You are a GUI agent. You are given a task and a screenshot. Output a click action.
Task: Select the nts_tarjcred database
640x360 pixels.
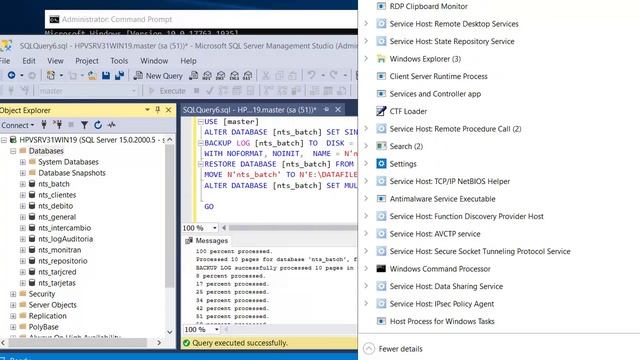[57, 272]
